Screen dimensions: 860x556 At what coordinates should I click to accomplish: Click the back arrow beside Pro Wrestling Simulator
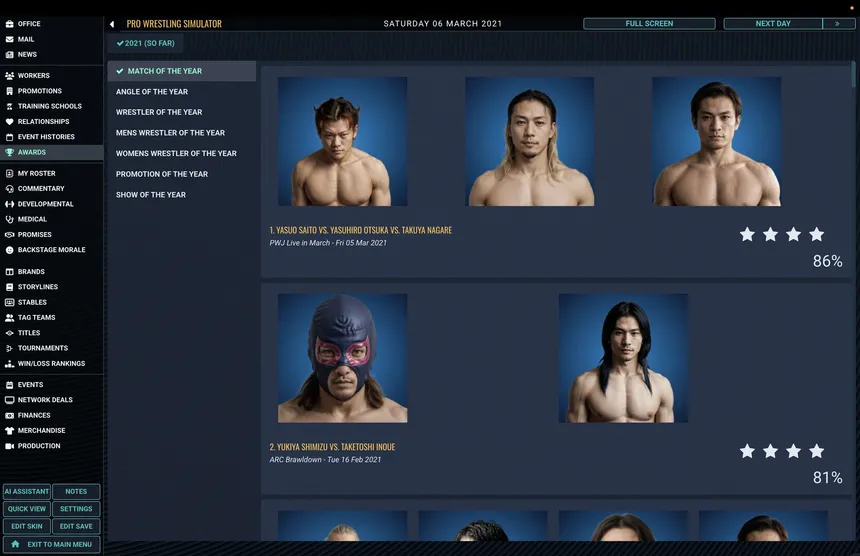(112, 24)
